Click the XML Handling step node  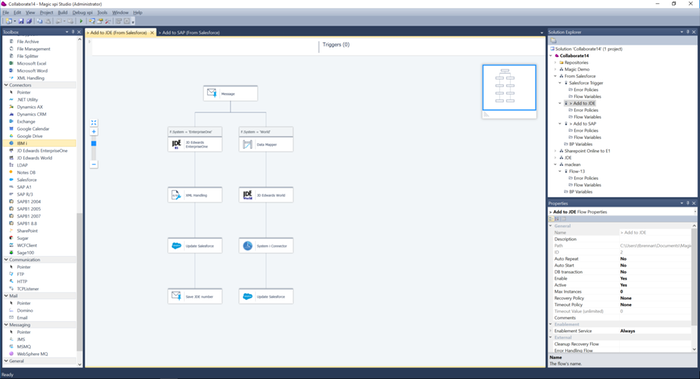[x=195, y=195]
